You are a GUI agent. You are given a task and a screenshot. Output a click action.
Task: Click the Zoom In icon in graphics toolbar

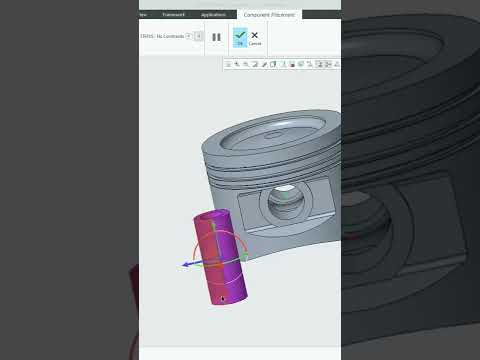click(x=237, y=64)
